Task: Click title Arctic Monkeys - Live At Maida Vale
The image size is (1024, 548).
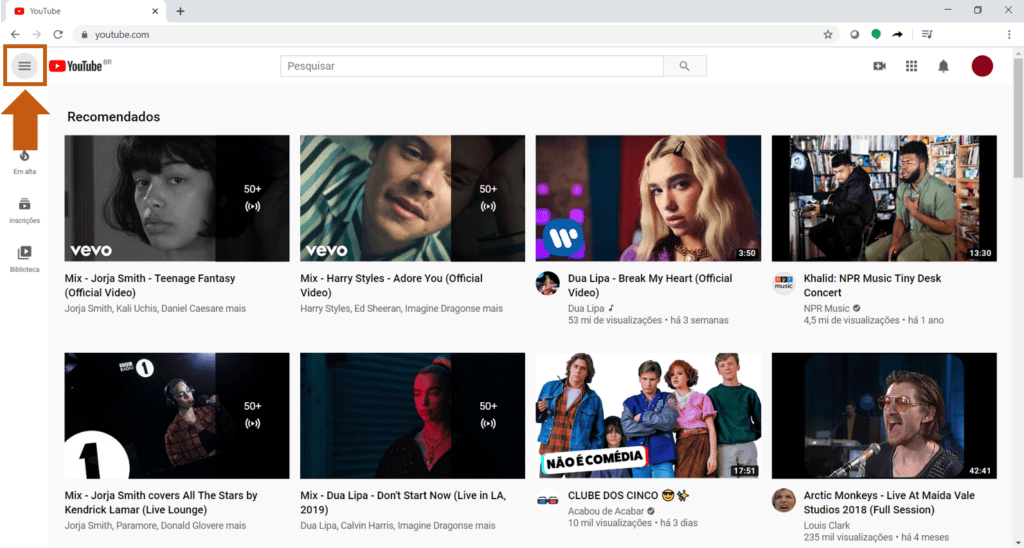Action: click(889, 502)
